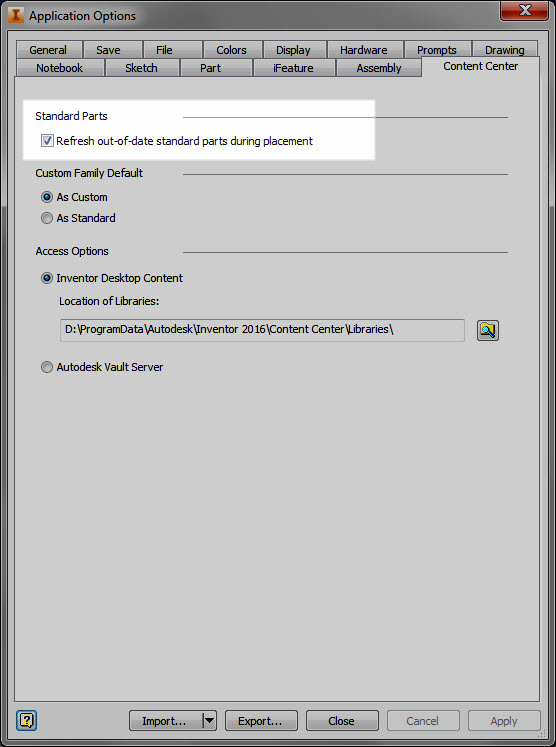Click the Inventor application icon in title bar

[x=16, y=15]
